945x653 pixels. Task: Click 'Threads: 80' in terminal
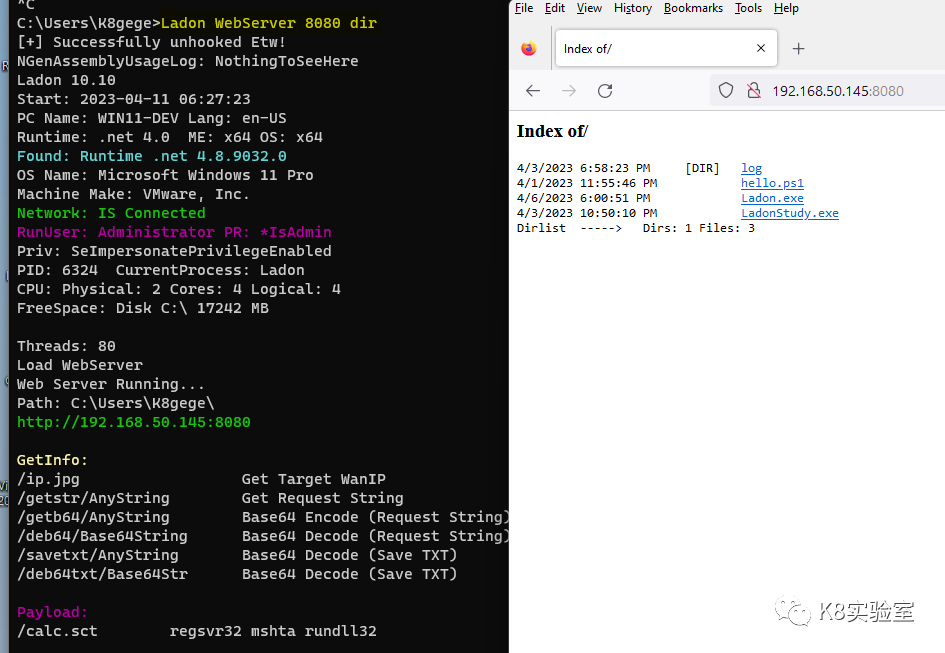[x=66, y=346]
